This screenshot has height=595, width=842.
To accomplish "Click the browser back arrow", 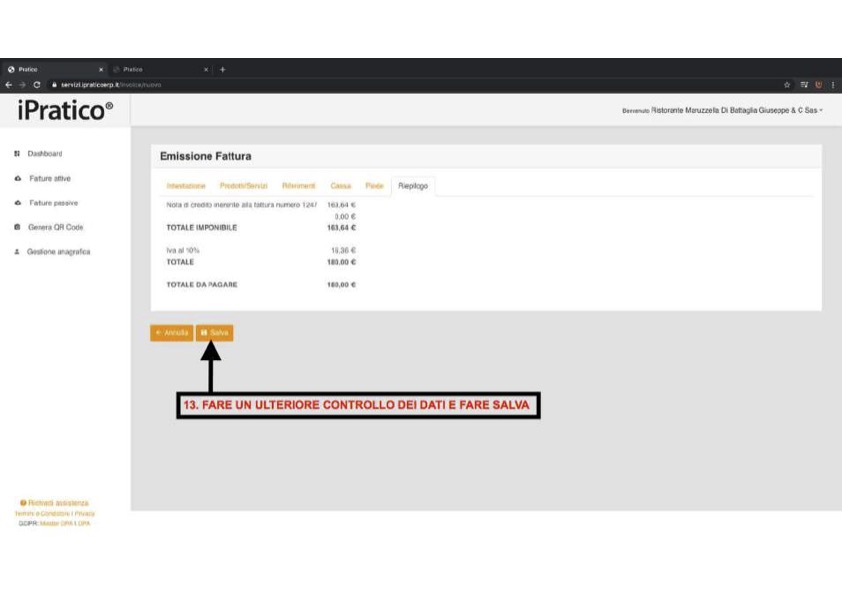I will coord(8,85).
